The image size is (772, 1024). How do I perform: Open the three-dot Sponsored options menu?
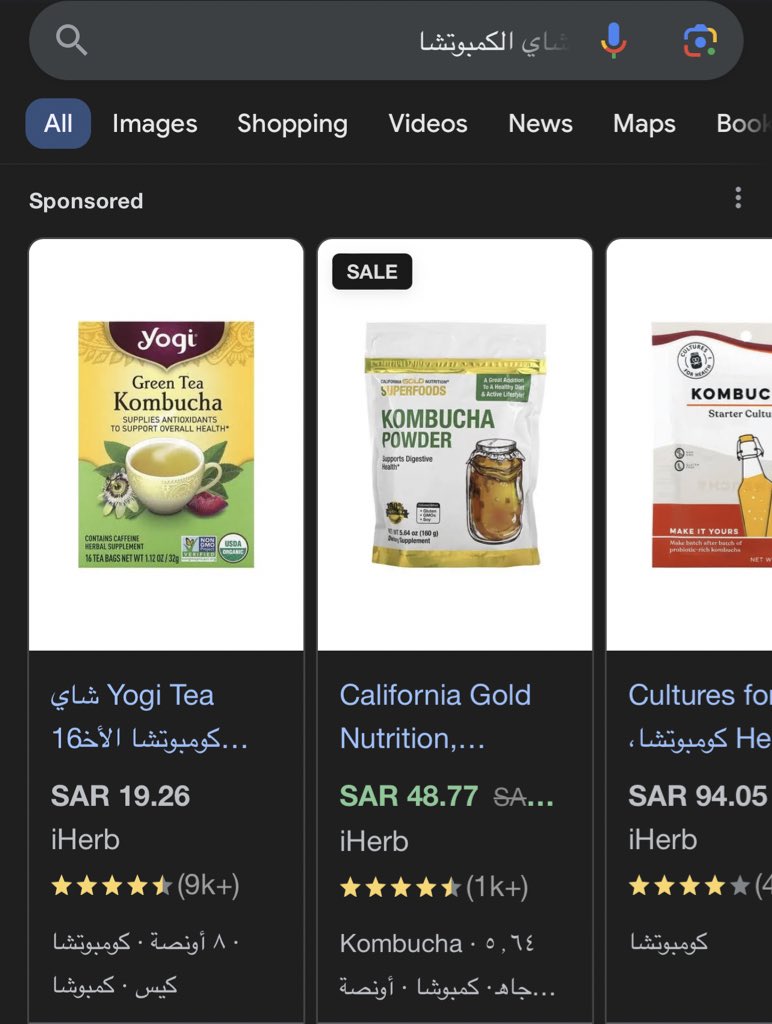coord(738,197)
